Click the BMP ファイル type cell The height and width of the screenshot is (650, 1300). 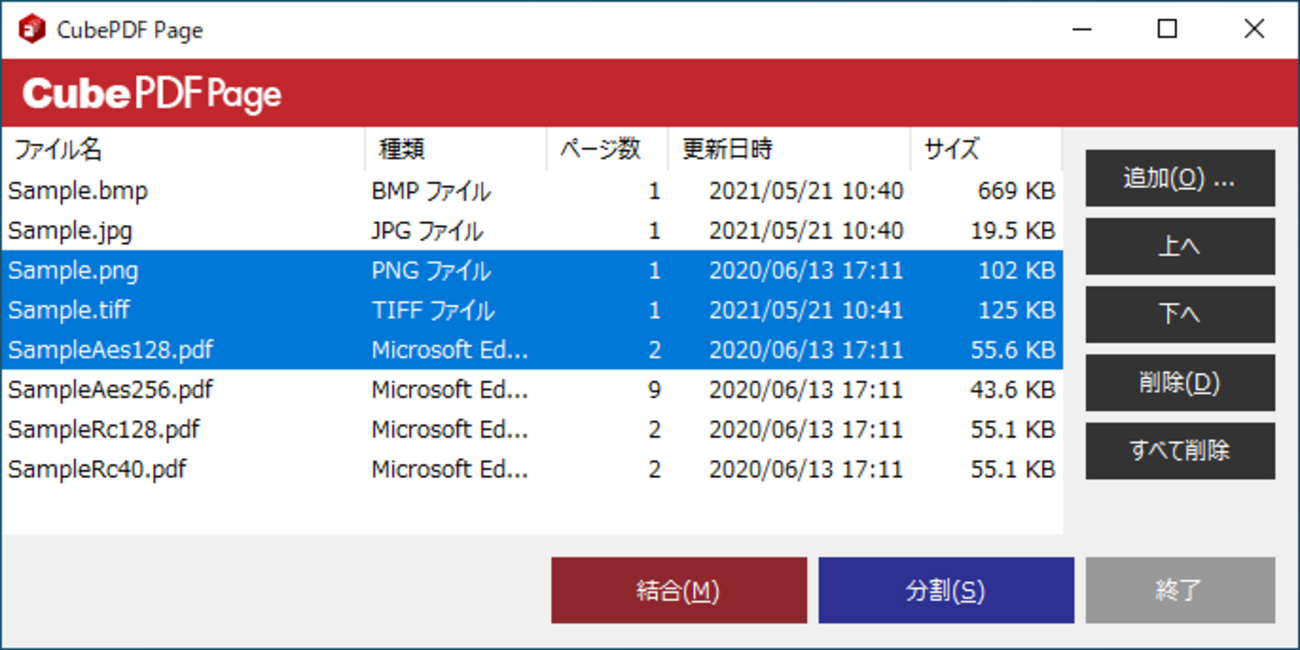pyautogui.click(x=431, y=191)
